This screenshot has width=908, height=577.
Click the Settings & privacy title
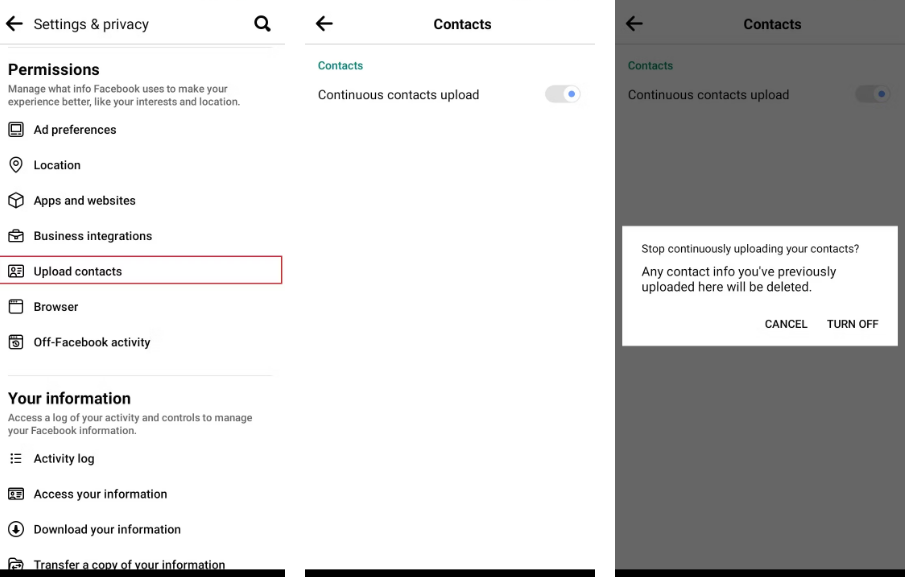pyautogui.click(x=91, y=24)
